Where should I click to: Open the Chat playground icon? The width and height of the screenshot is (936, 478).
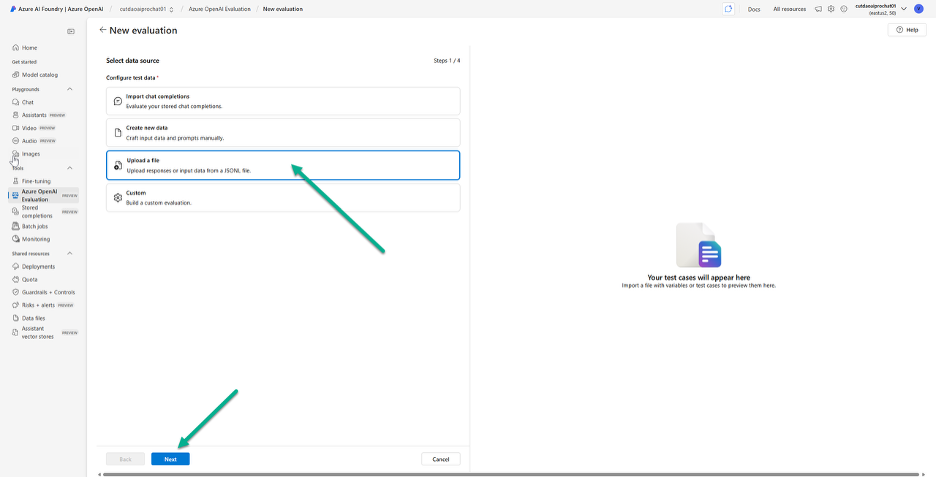coord(16,102)
